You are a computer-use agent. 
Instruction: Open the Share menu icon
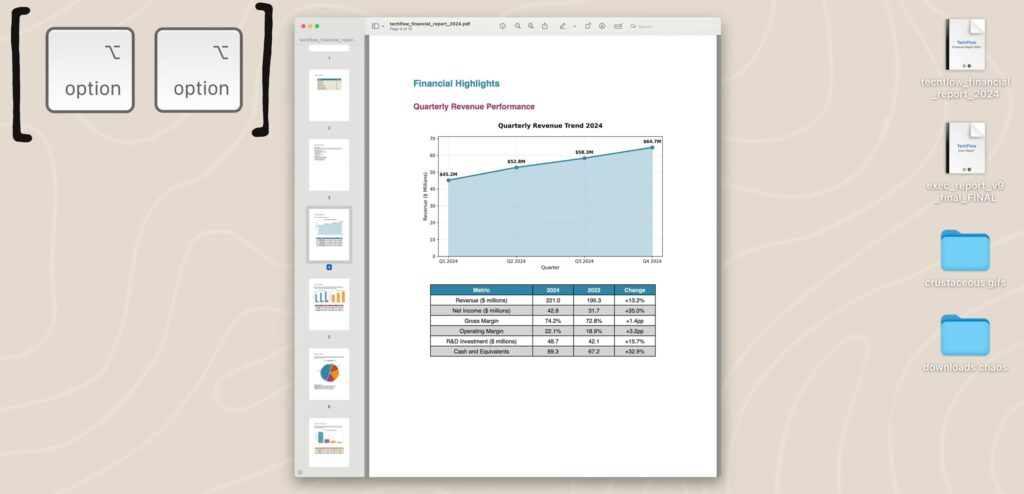545,25
